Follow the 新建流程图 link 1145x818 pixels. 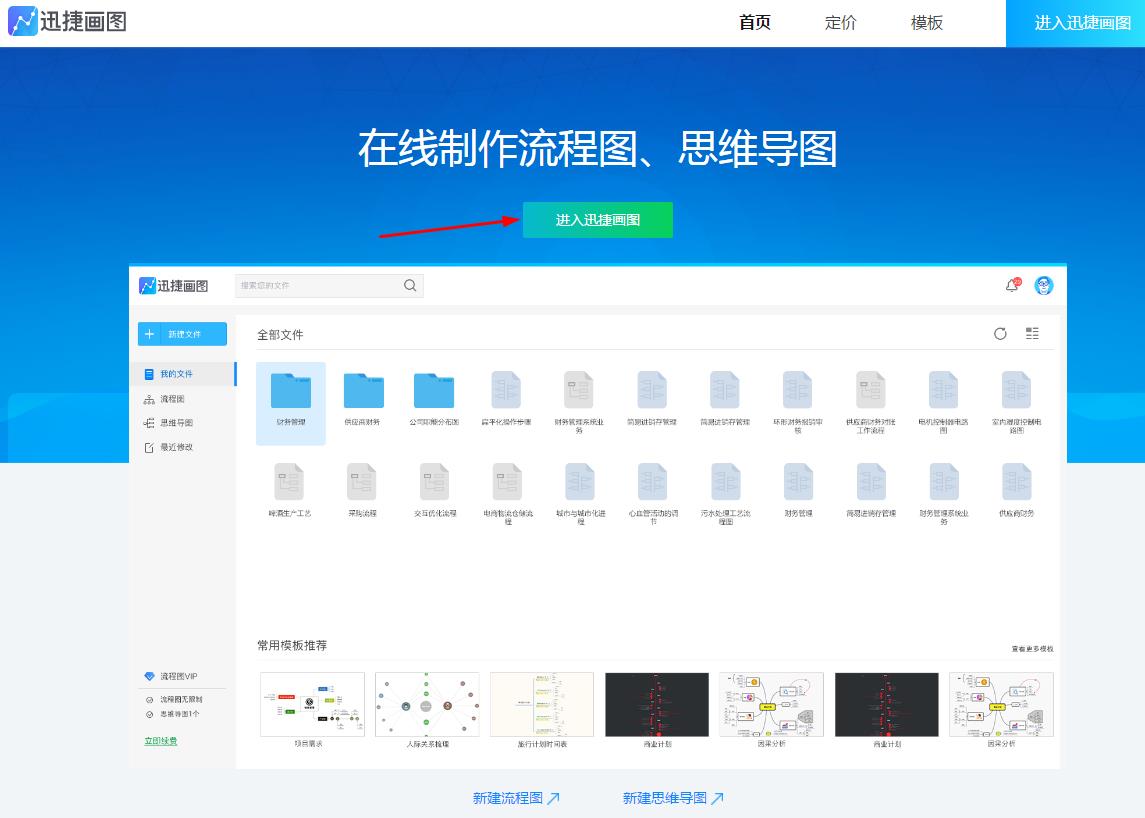coord(516,798)
